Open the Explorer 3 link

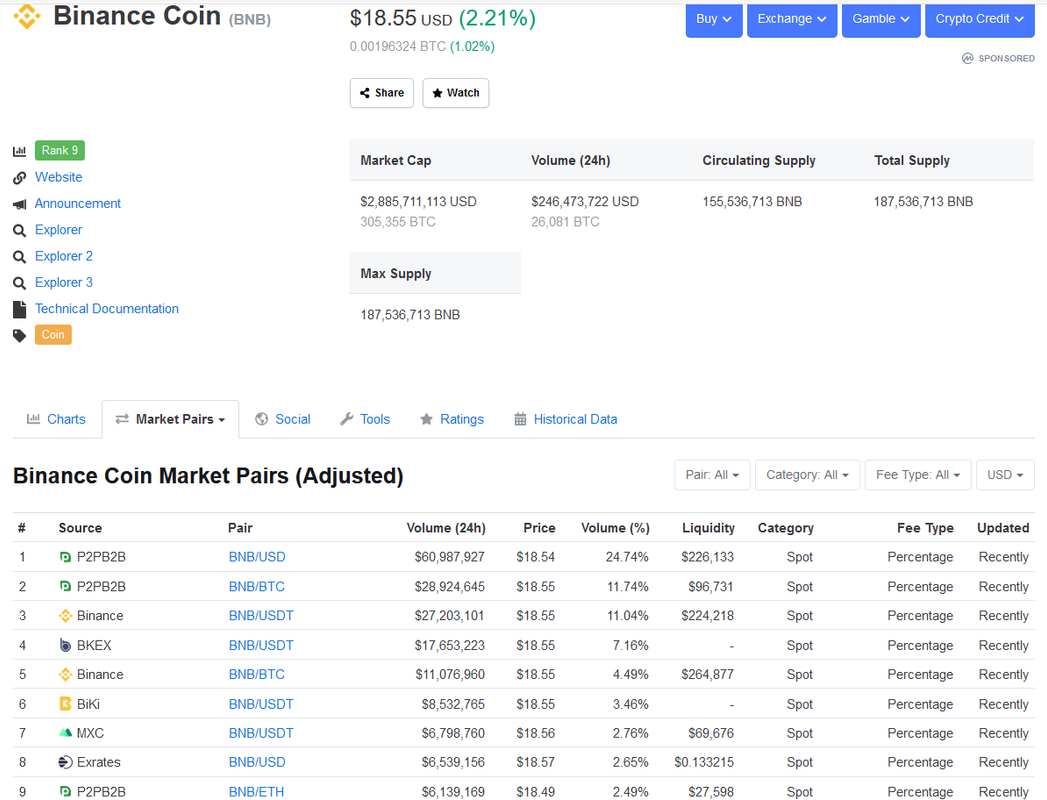click(64, 282)
